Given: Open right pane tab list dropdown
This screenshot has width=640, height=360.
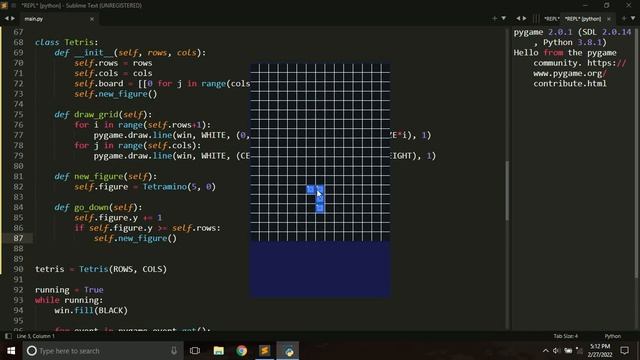Looking at the screenshot, I should [x=633, y=18].
